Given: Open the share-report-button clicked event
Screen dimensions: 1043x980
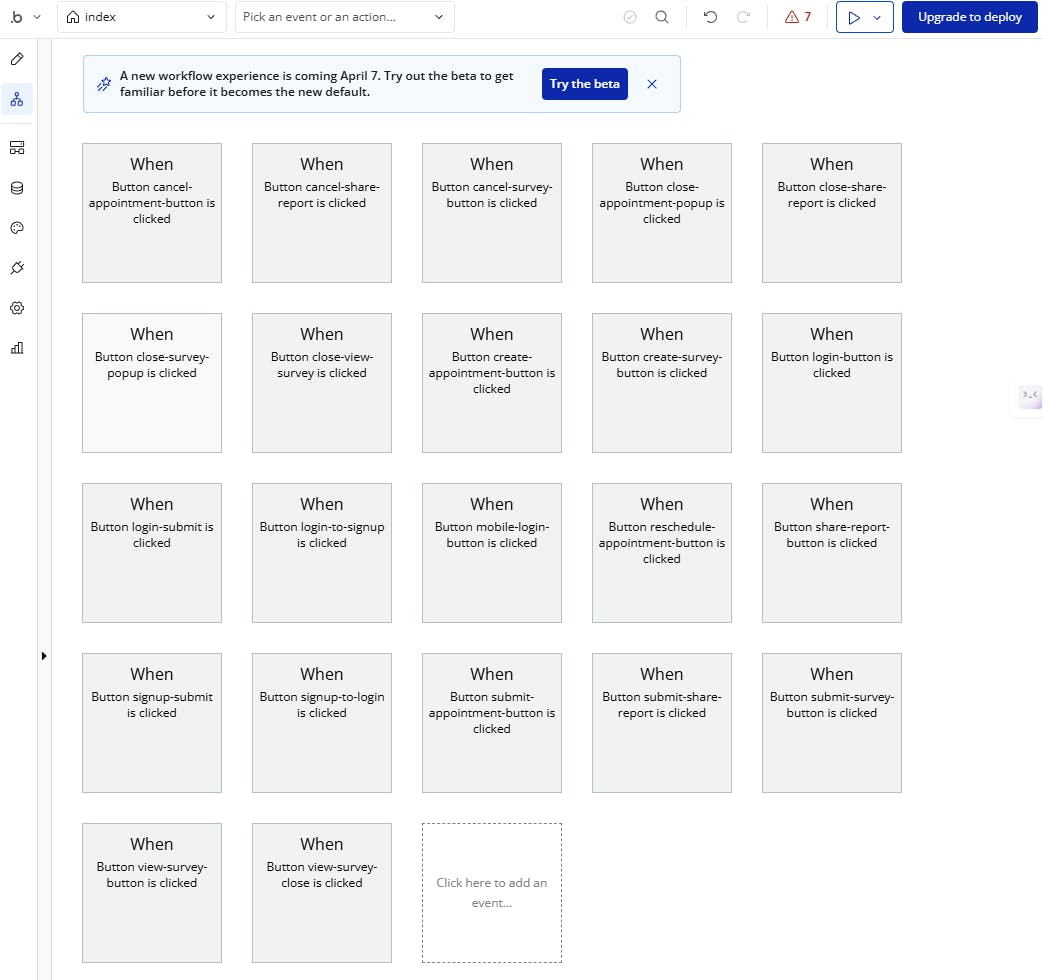Looking at the screenshot, I should click(831, 553).
